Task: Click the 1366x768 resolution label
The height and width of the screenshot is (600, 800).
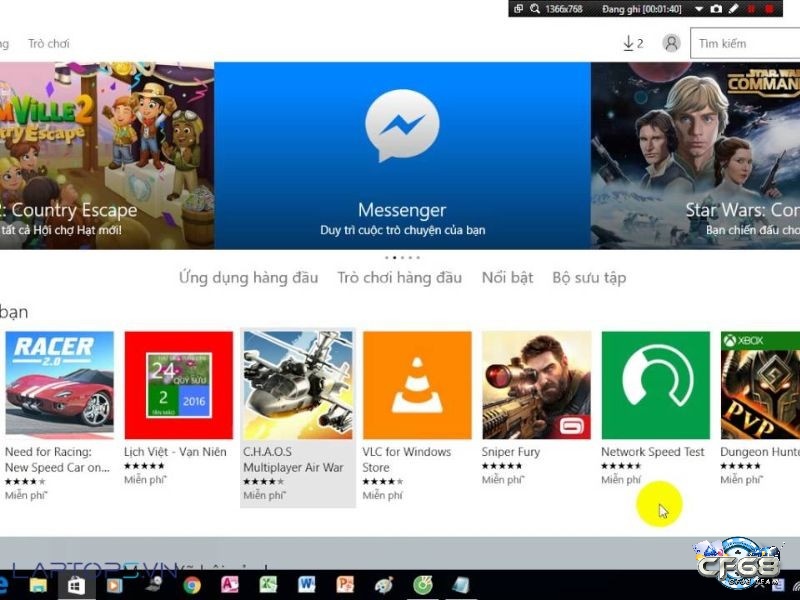Action: pos(564,9)
